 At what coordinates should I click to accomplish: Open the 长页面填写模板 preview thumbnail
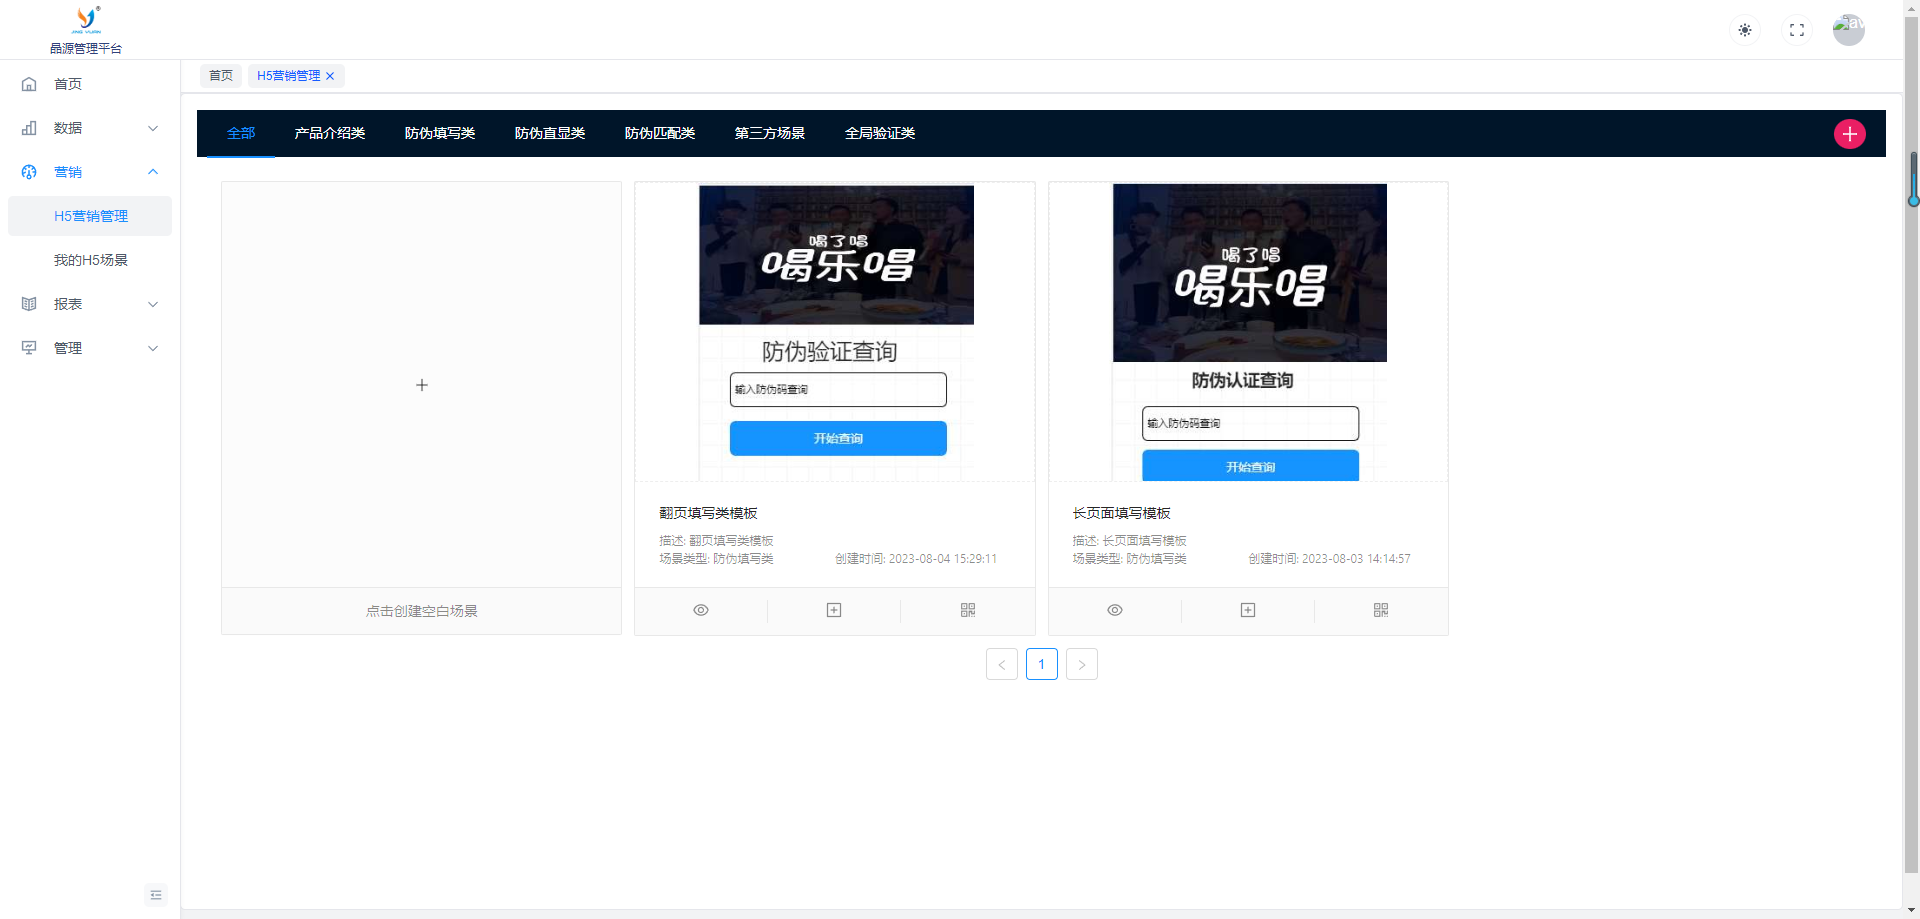click(1248, 332)
